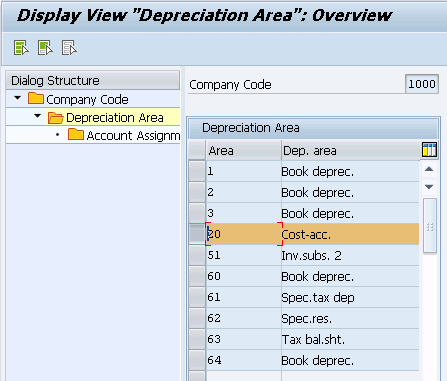Collapse the Depreciation Area tree node
Image resolution: width=447 pixels, height=381 pixels.
(38, 116)
